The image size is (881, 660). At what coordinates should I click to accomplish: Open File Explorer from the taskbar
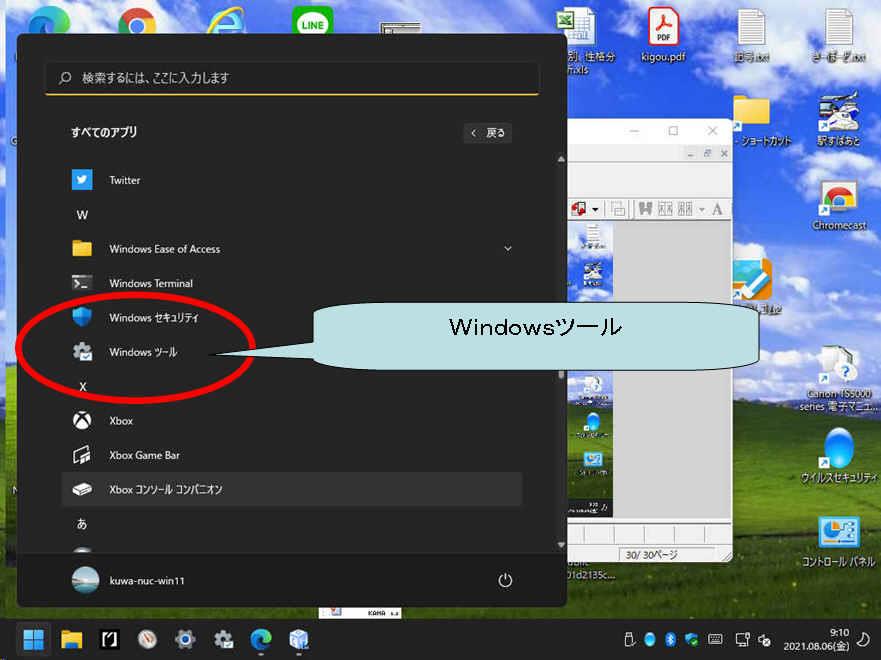(x=71, y=639)
